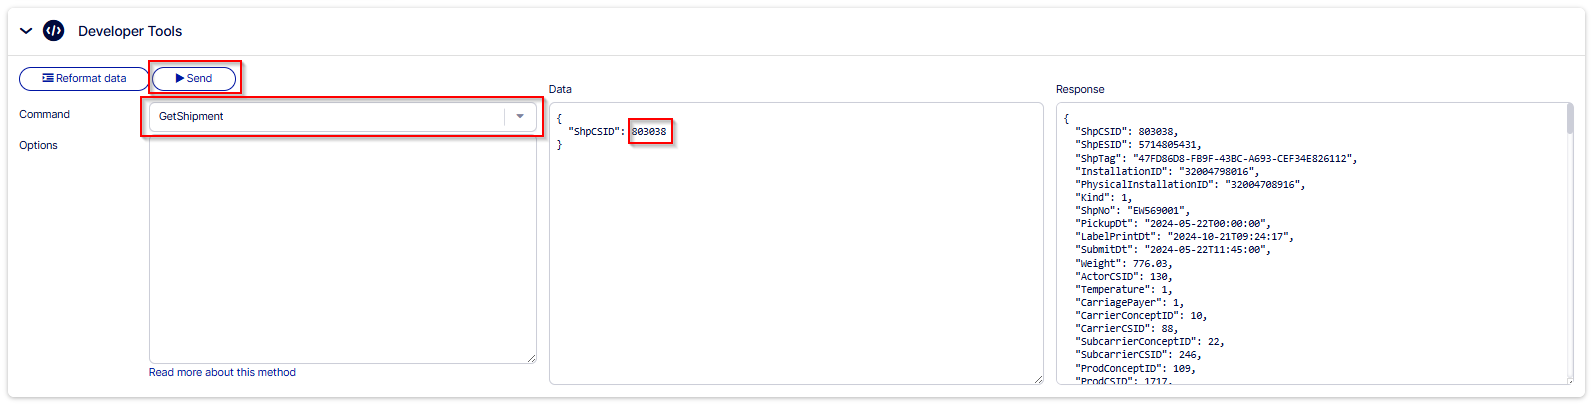This screenshot has height=404, width=1591.
Task: Click the GetShipment text in the Command box
Action: (x=191, y=116)
